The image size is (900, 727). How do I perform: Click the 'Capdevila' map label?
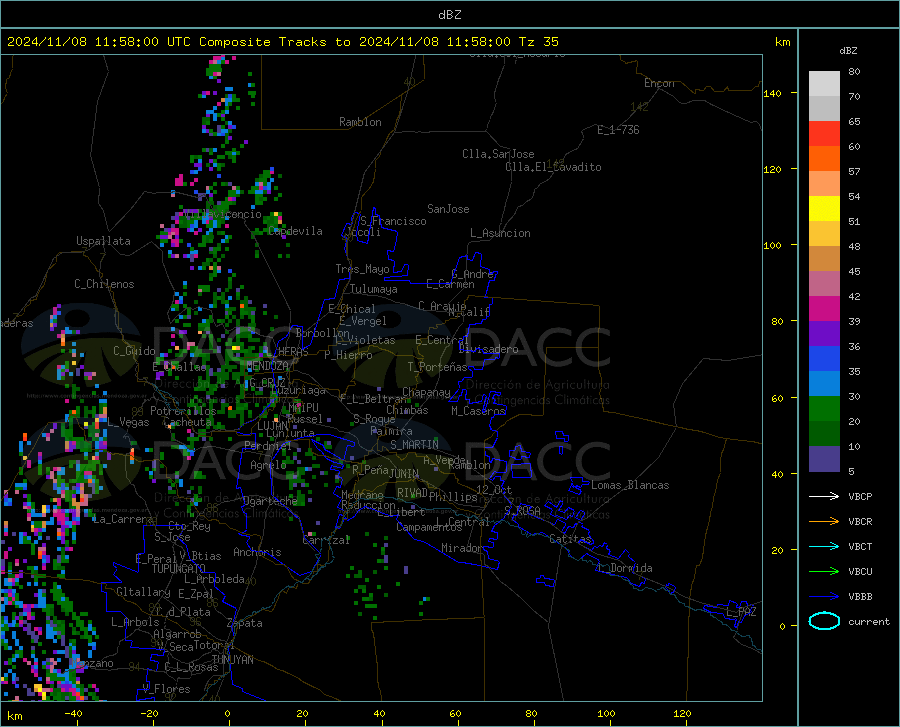[x=295, y=231]
